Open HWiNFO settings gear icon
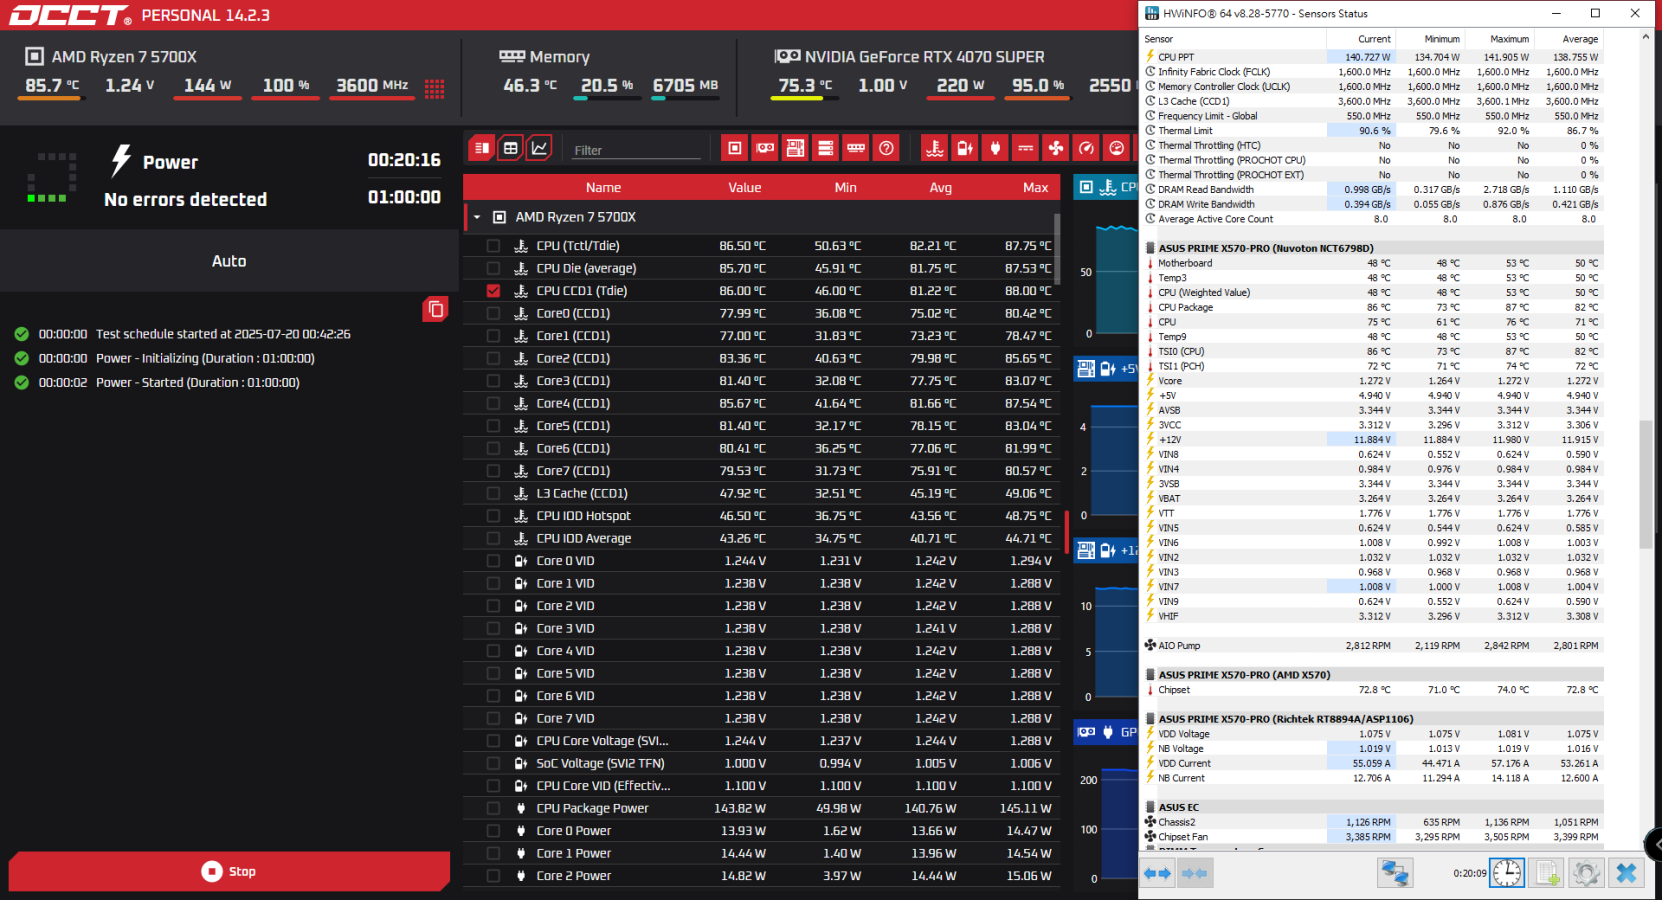This screenshot has width=1662, height=900. [x=1586, y=873]
